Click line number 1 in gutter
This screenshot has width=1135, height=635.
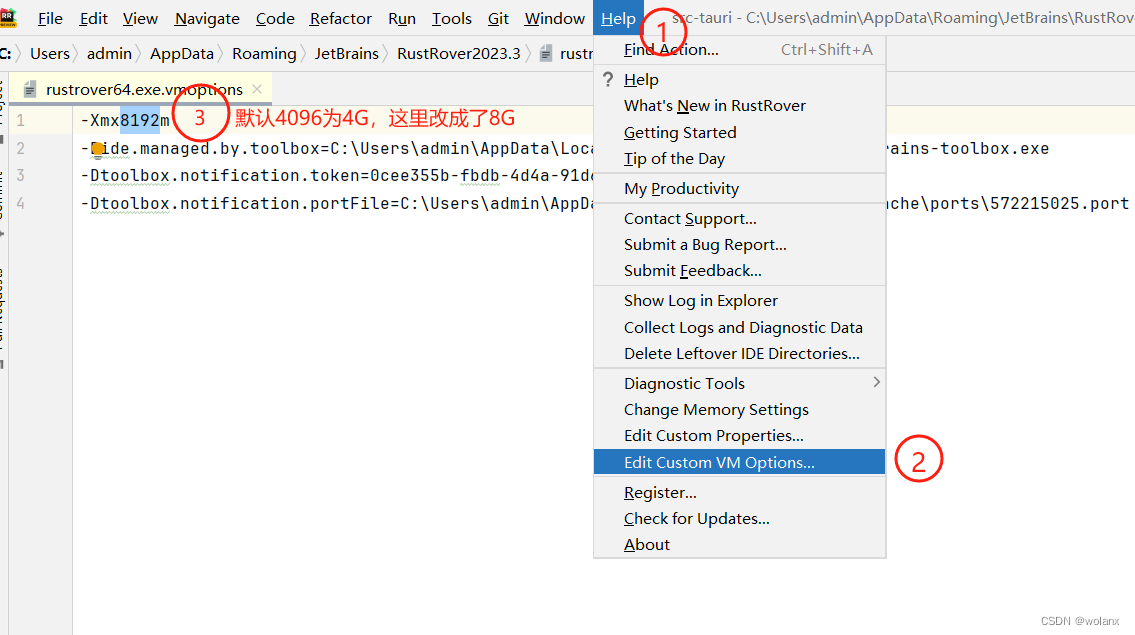coord(20,120)
